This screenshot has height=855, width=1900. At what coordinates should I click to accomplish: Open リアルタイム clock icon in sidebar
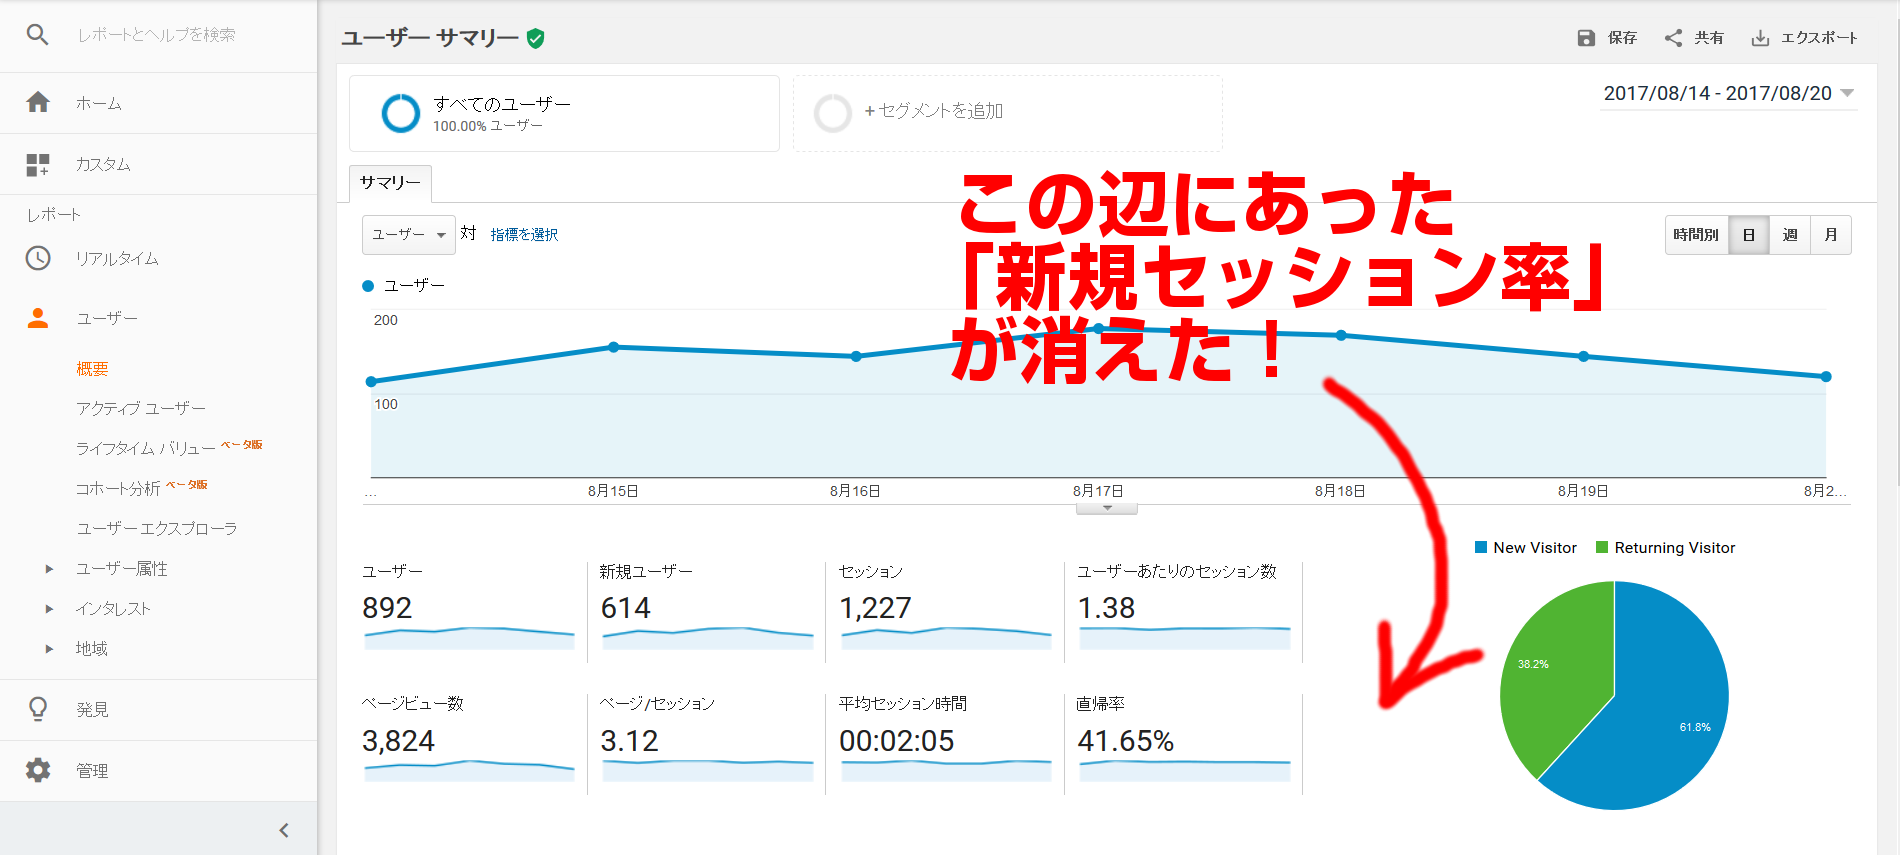click(38, 259)
